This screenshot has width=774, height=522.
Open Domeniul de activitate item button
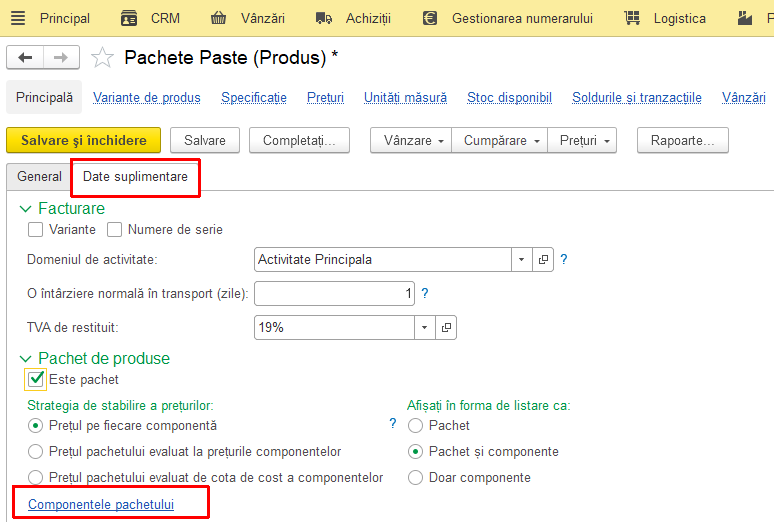(x=543, y=259)
